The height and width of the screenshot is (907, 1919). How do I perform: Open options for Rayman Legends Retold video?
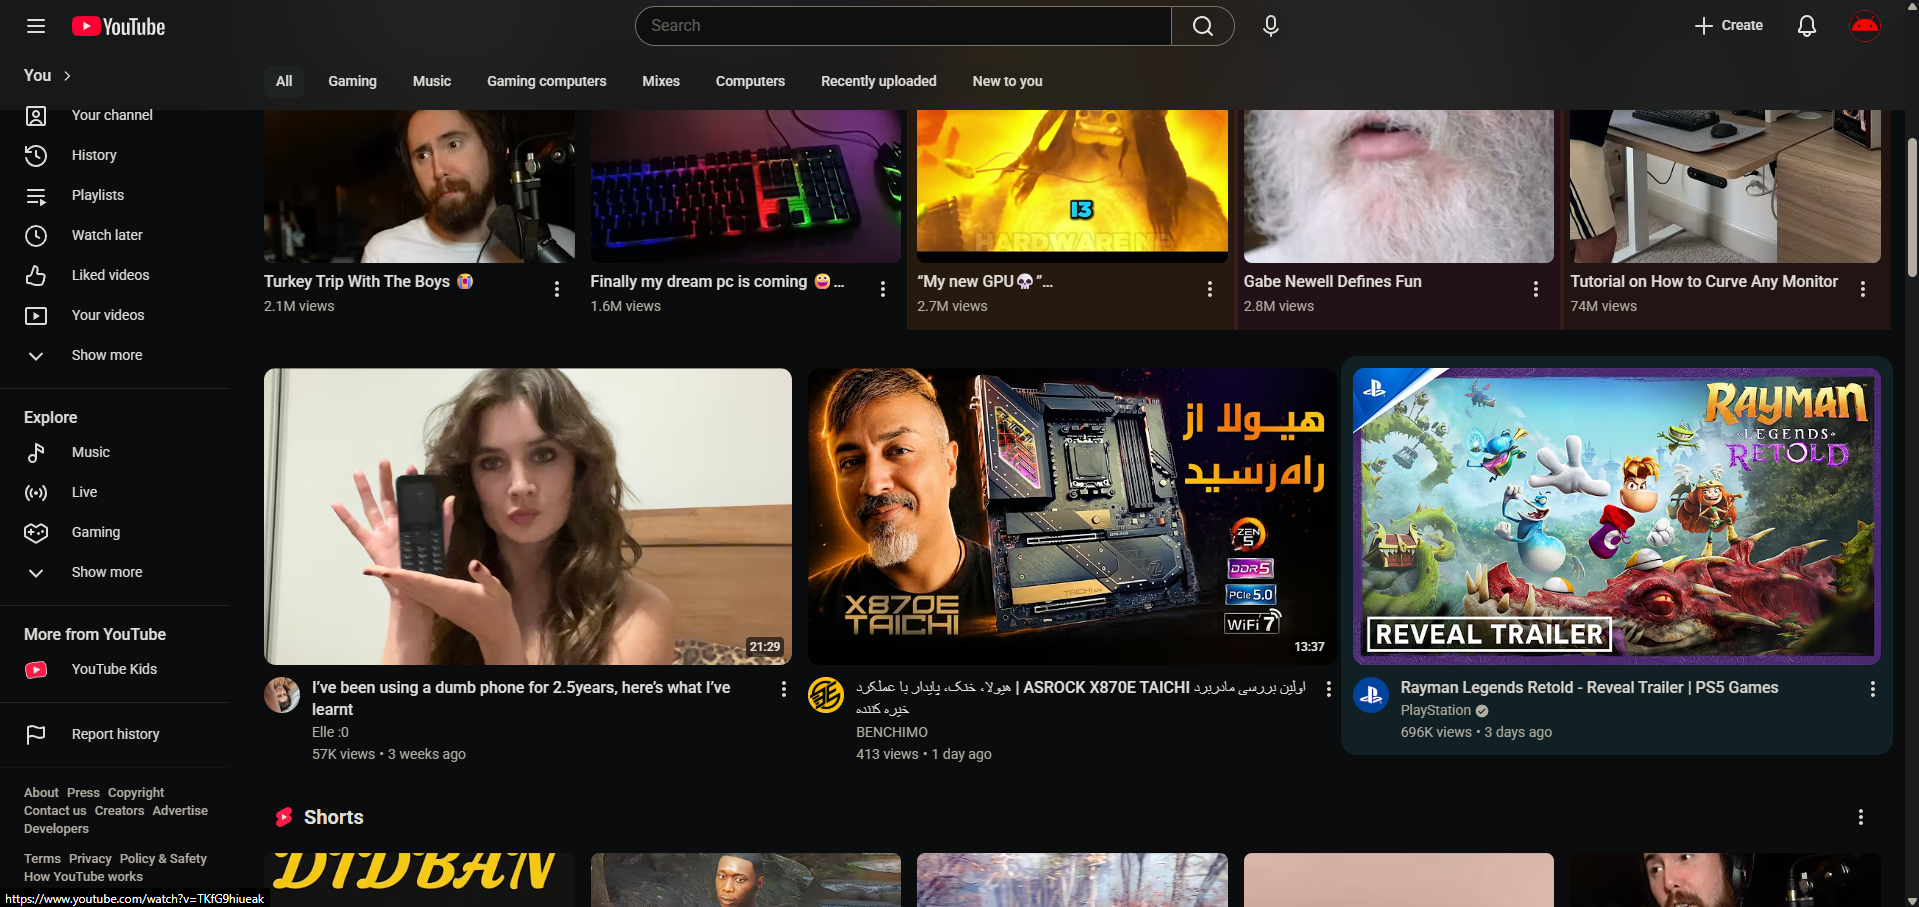[x=1873, y=689]
